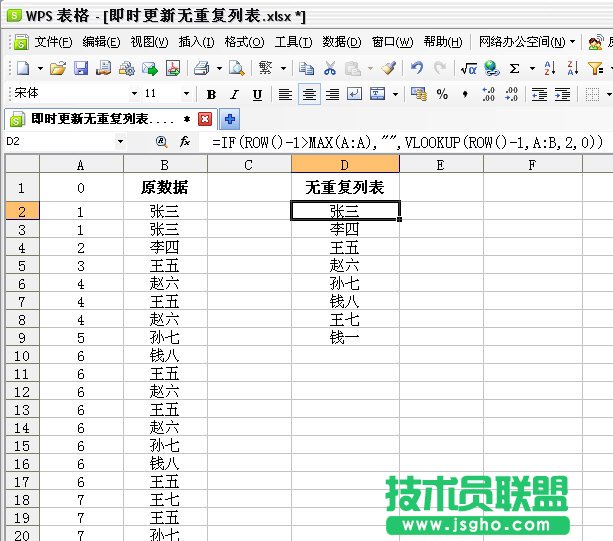Toggle bold formatting
Viewport: 613px width, 541px height.
coord(211,94)
